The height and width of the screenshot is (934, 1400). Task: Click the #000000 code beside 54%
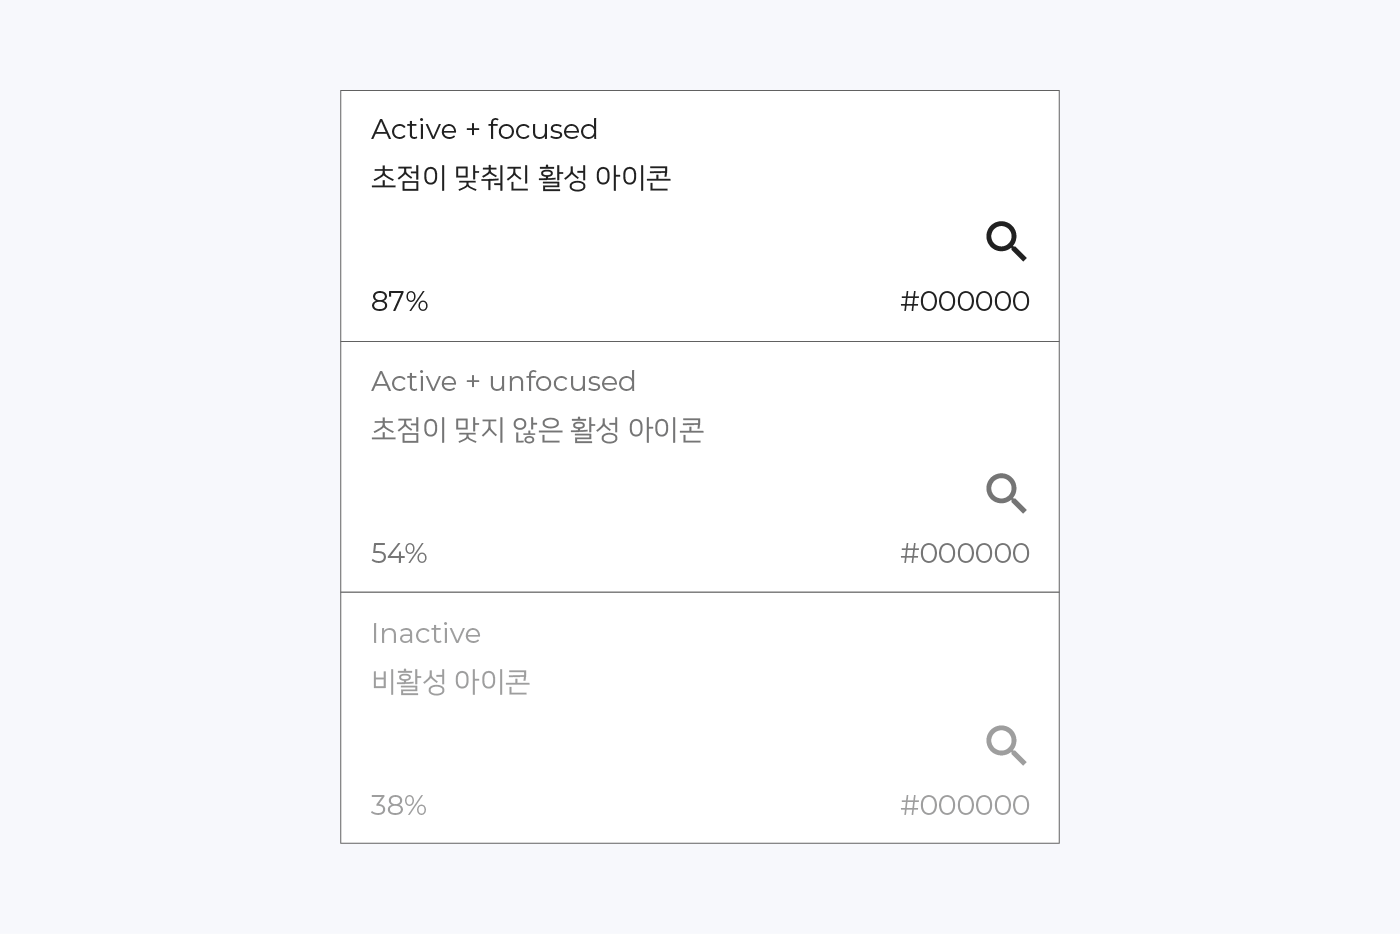coord(965,553)
